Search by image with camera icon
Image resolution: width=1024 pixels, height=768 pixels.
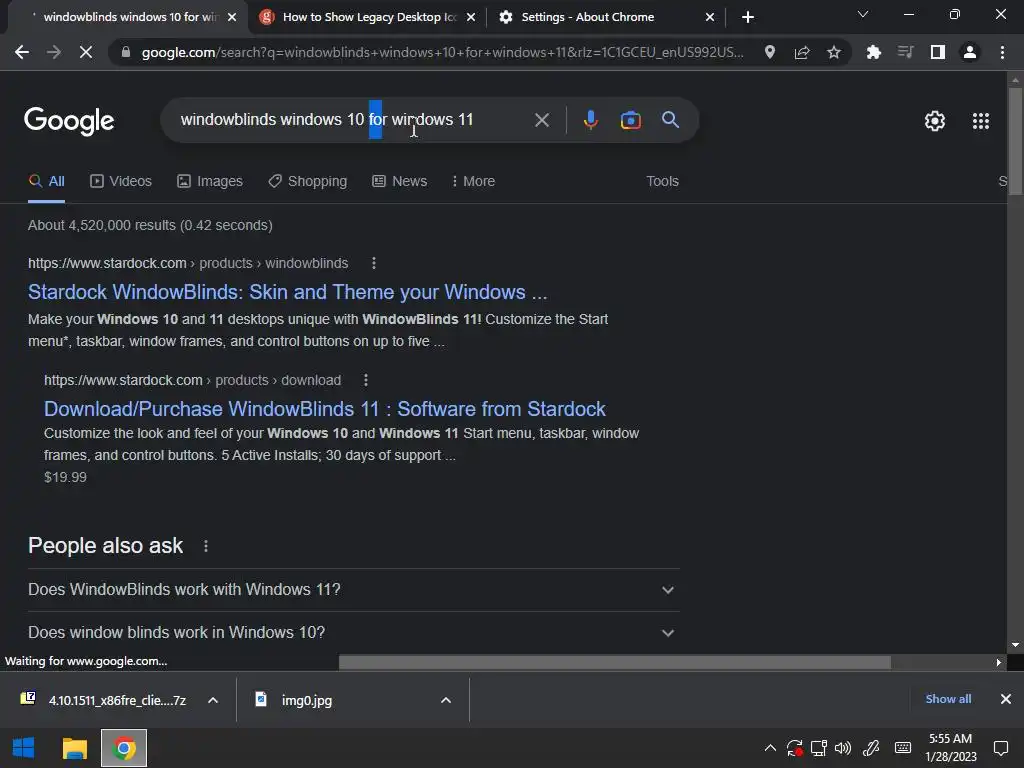click(x=630, y=120)
